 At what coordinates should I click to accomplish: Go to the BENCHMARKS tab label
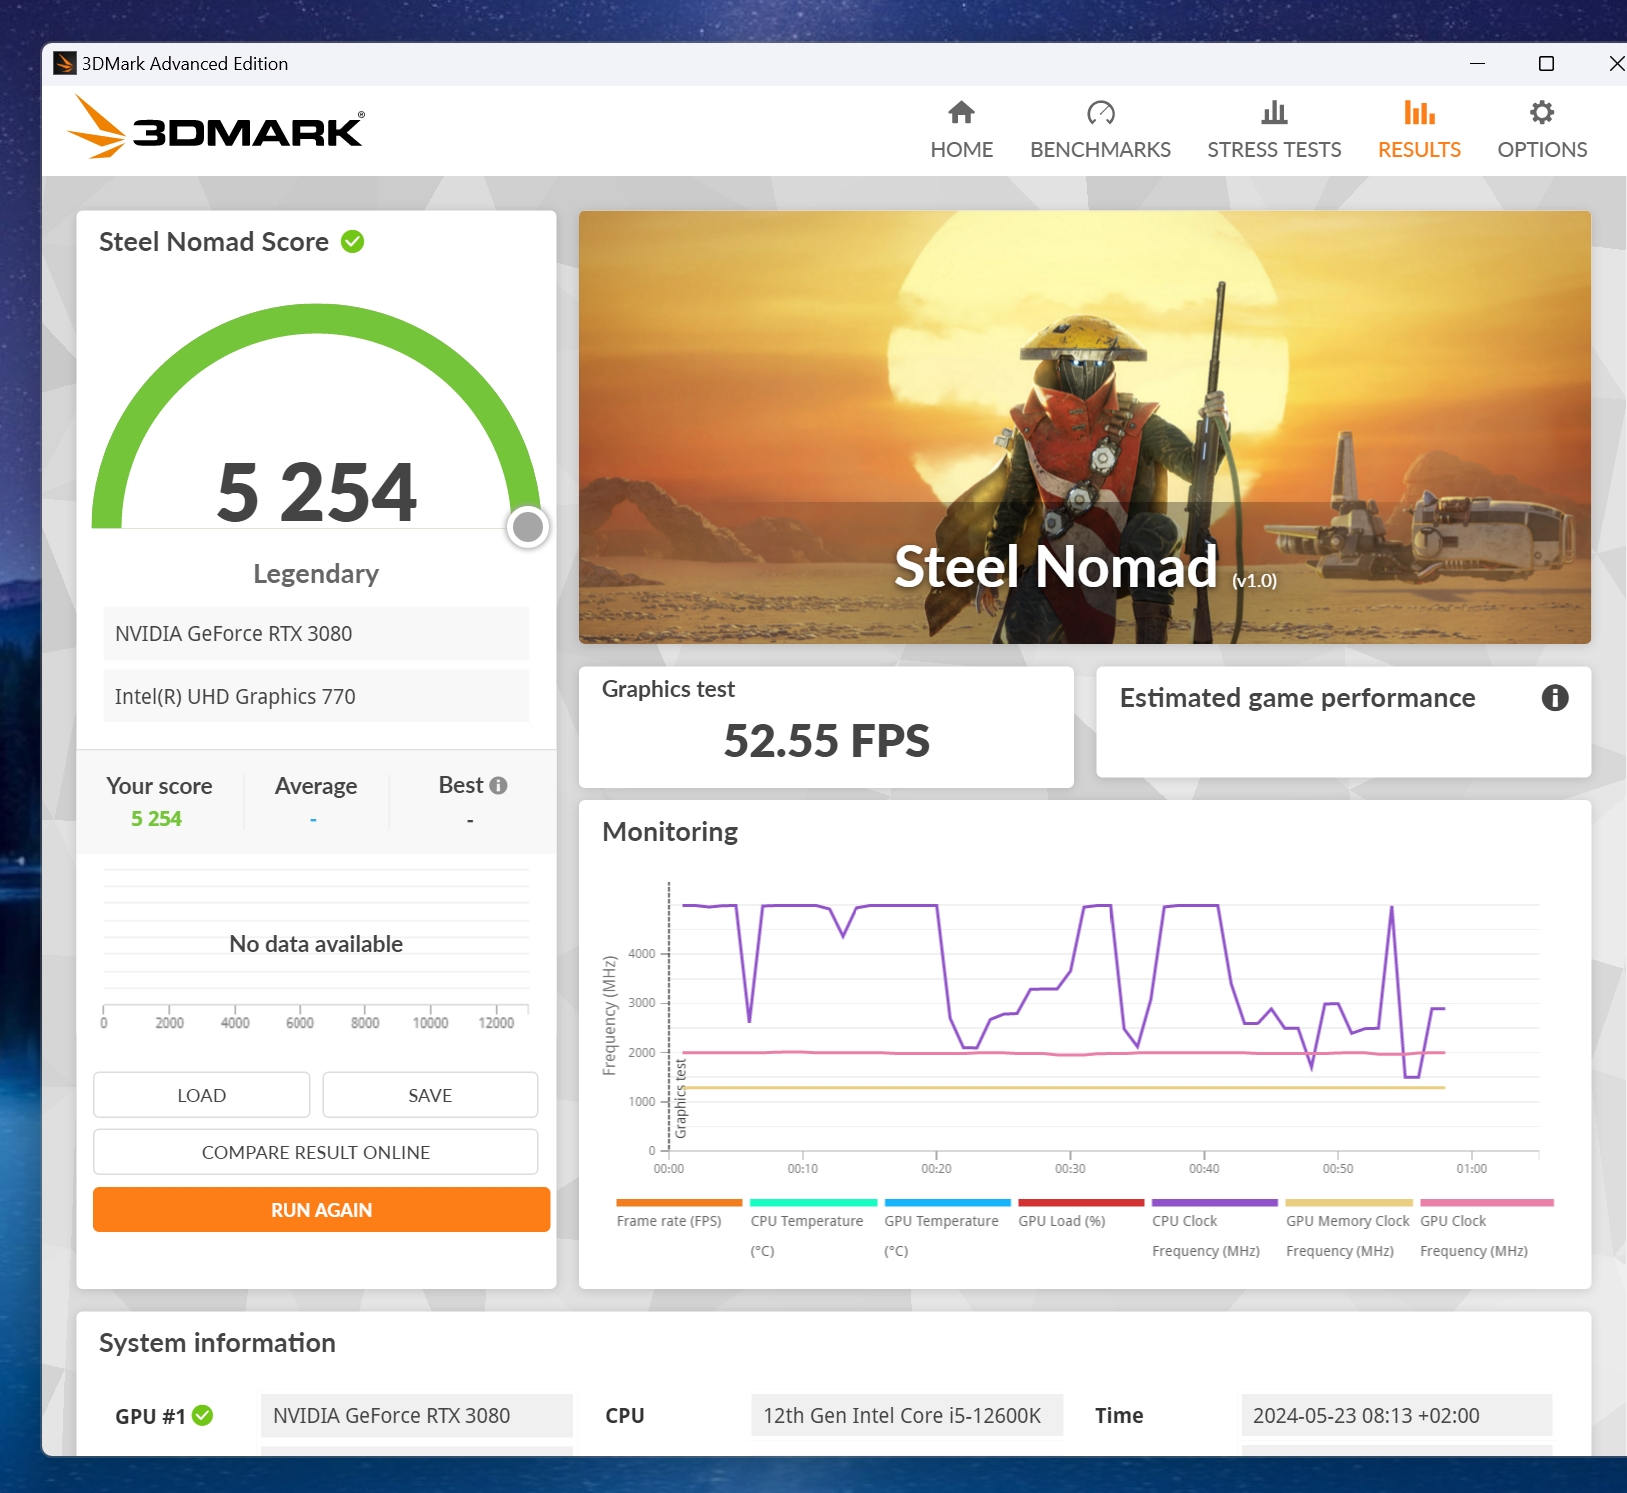pos(1100,150)
